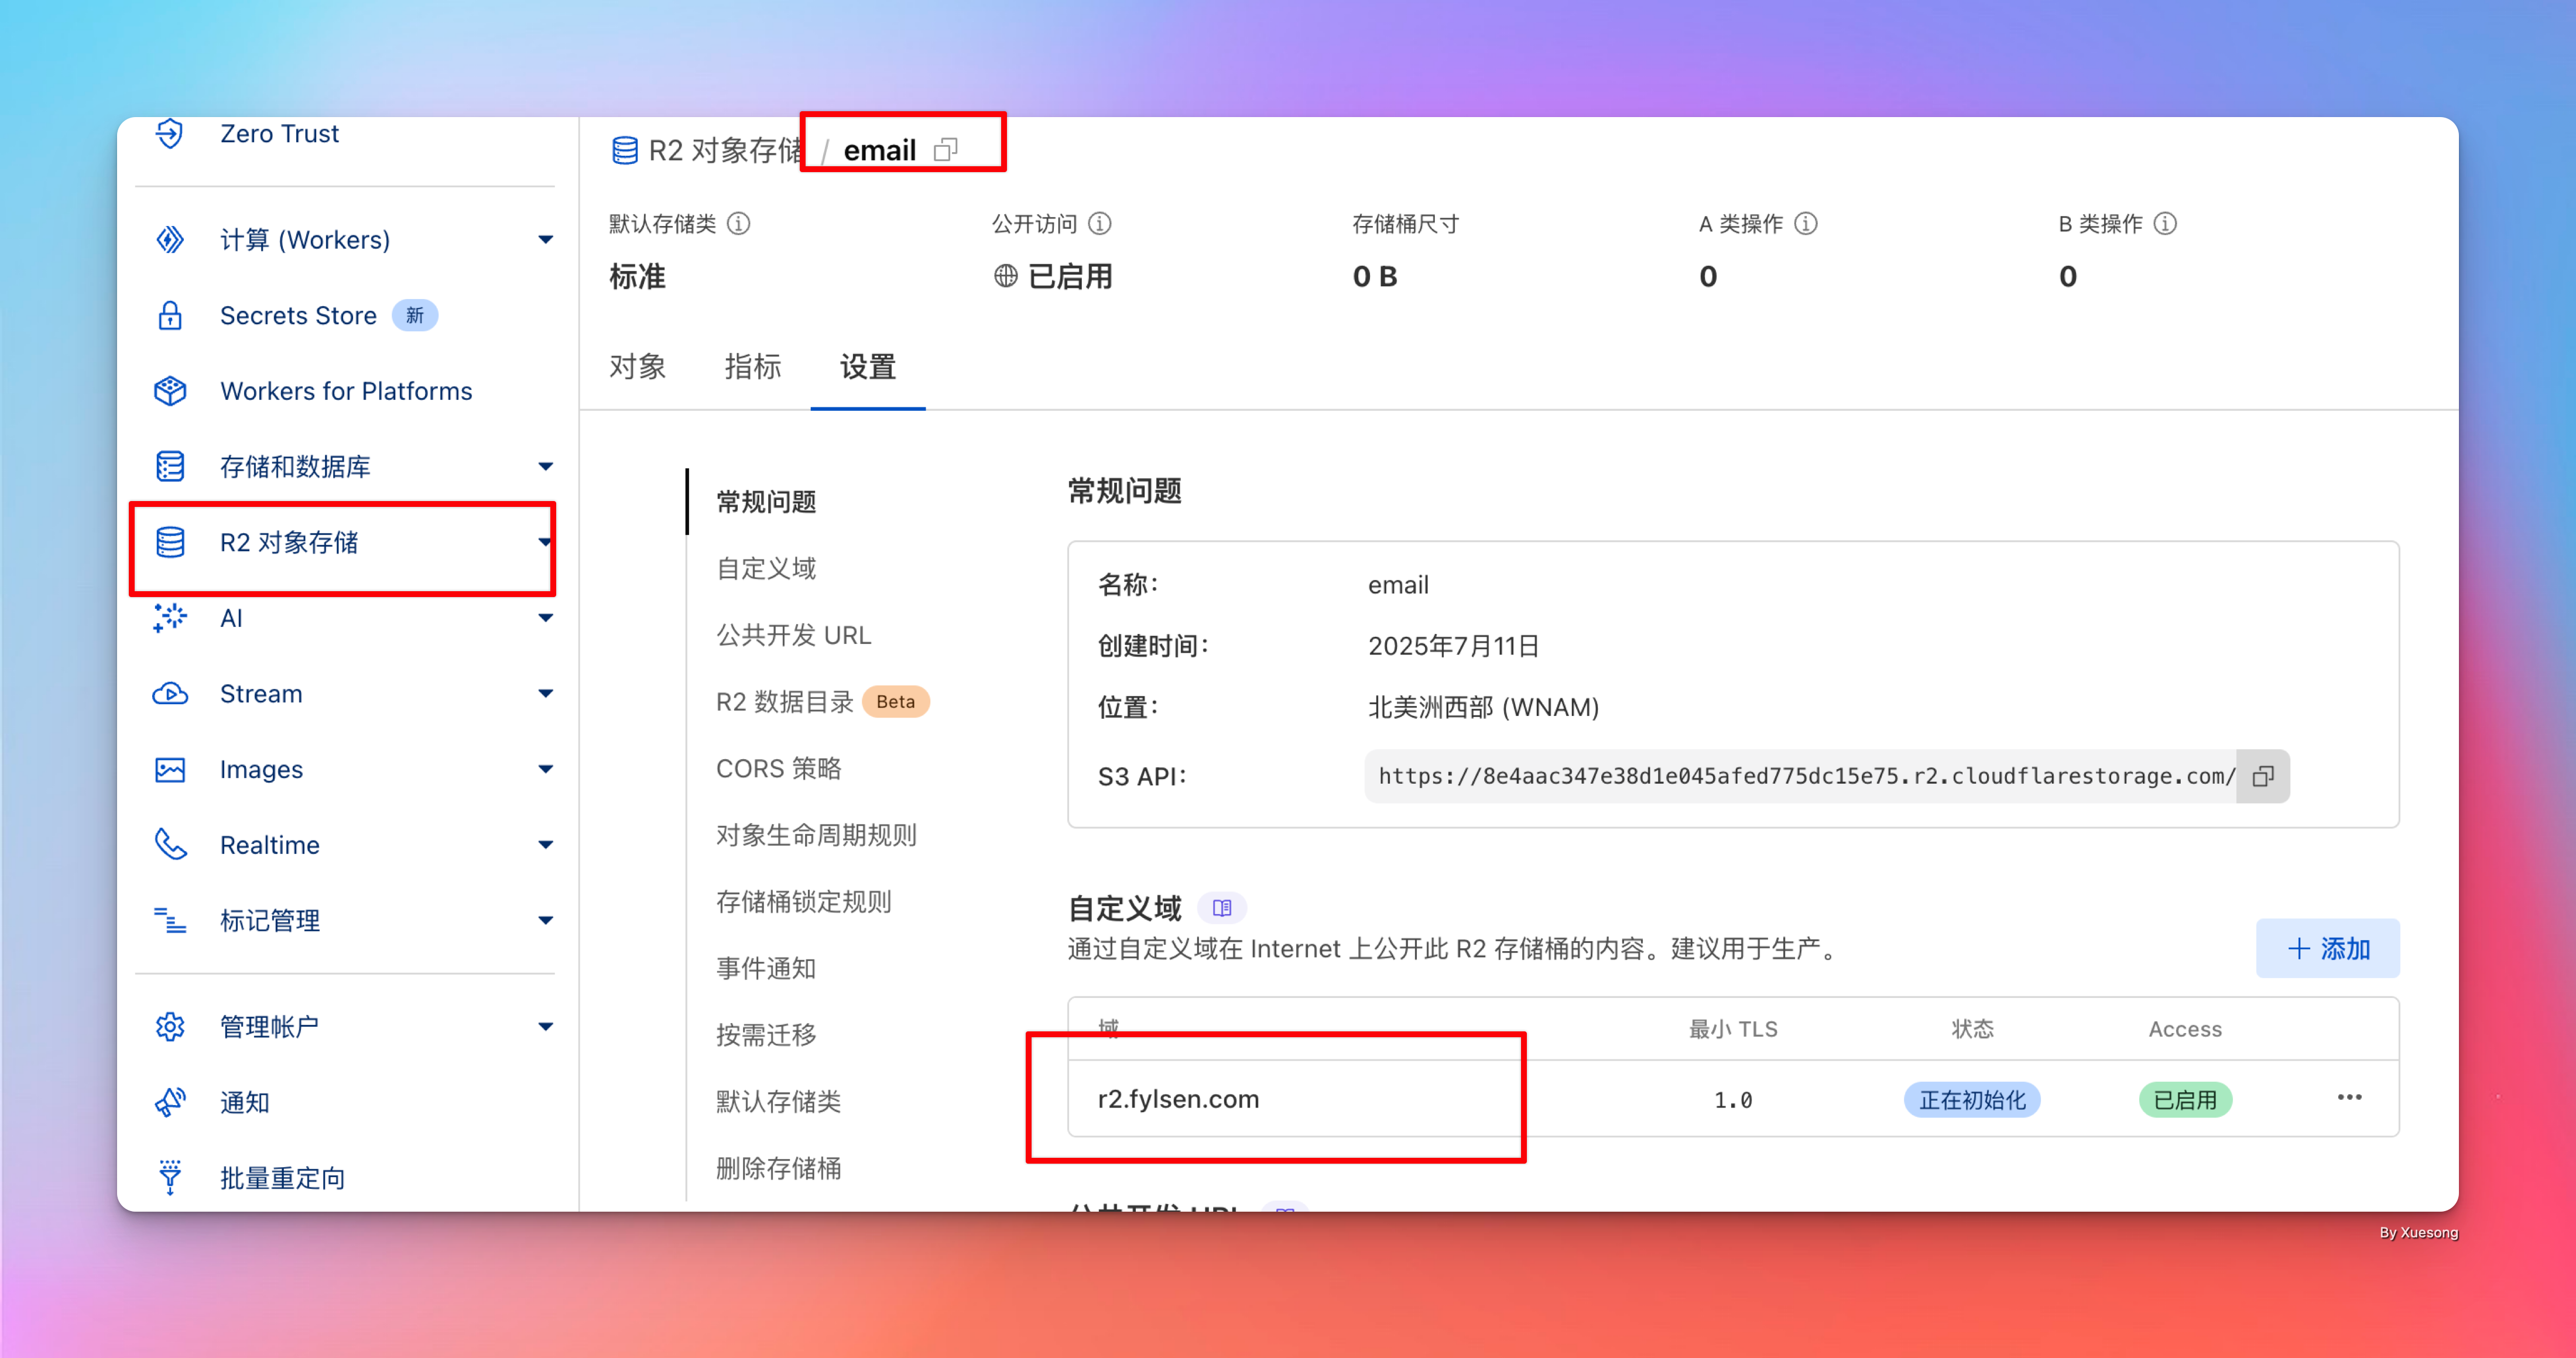Jump to 默认存储类 section
The image size is (2576, 1358).
pos(779,1102)
